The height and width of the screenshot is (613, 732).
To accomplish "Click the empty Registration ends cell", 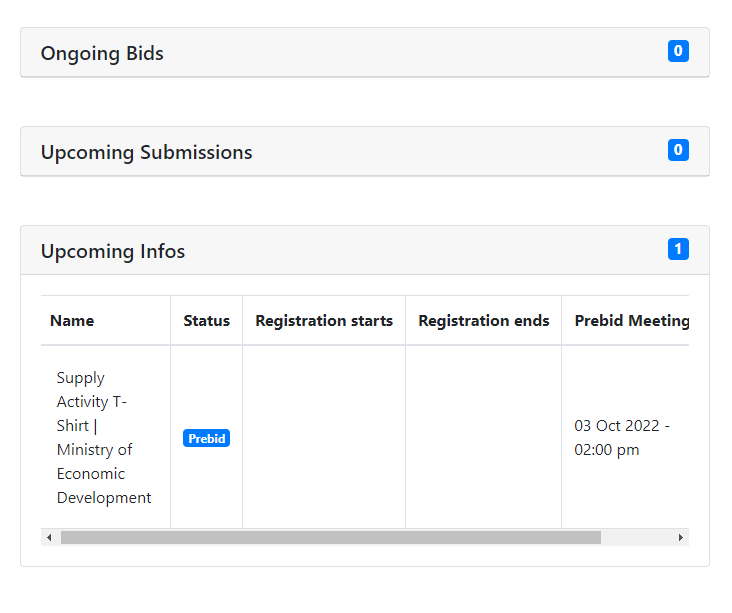I will coord(484,437).
